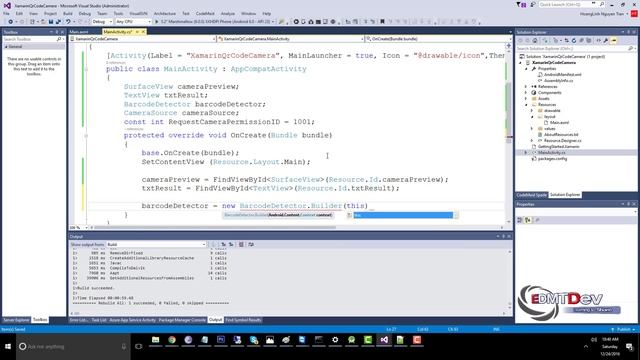Click the Visual Studio taskbar icon
640x360 pixels.
[384, 340]
